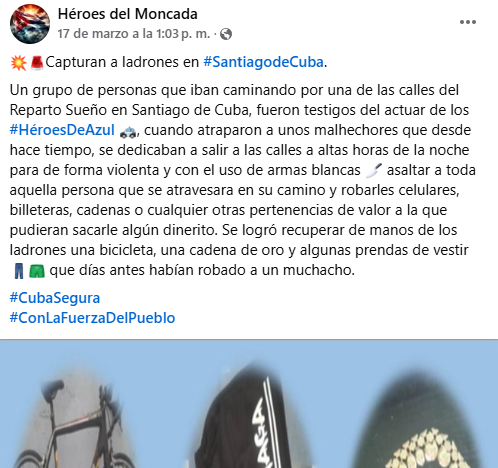
Task: Click the green shorts emoji
Action: [37, 271]
